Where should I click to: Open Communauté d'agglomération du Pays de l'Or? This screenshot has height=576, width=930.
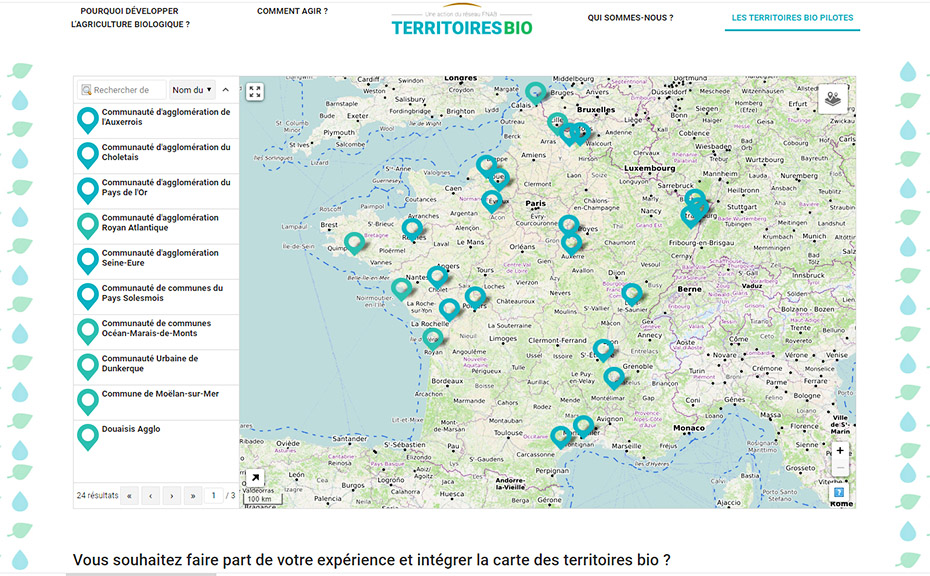pos(156,191)
